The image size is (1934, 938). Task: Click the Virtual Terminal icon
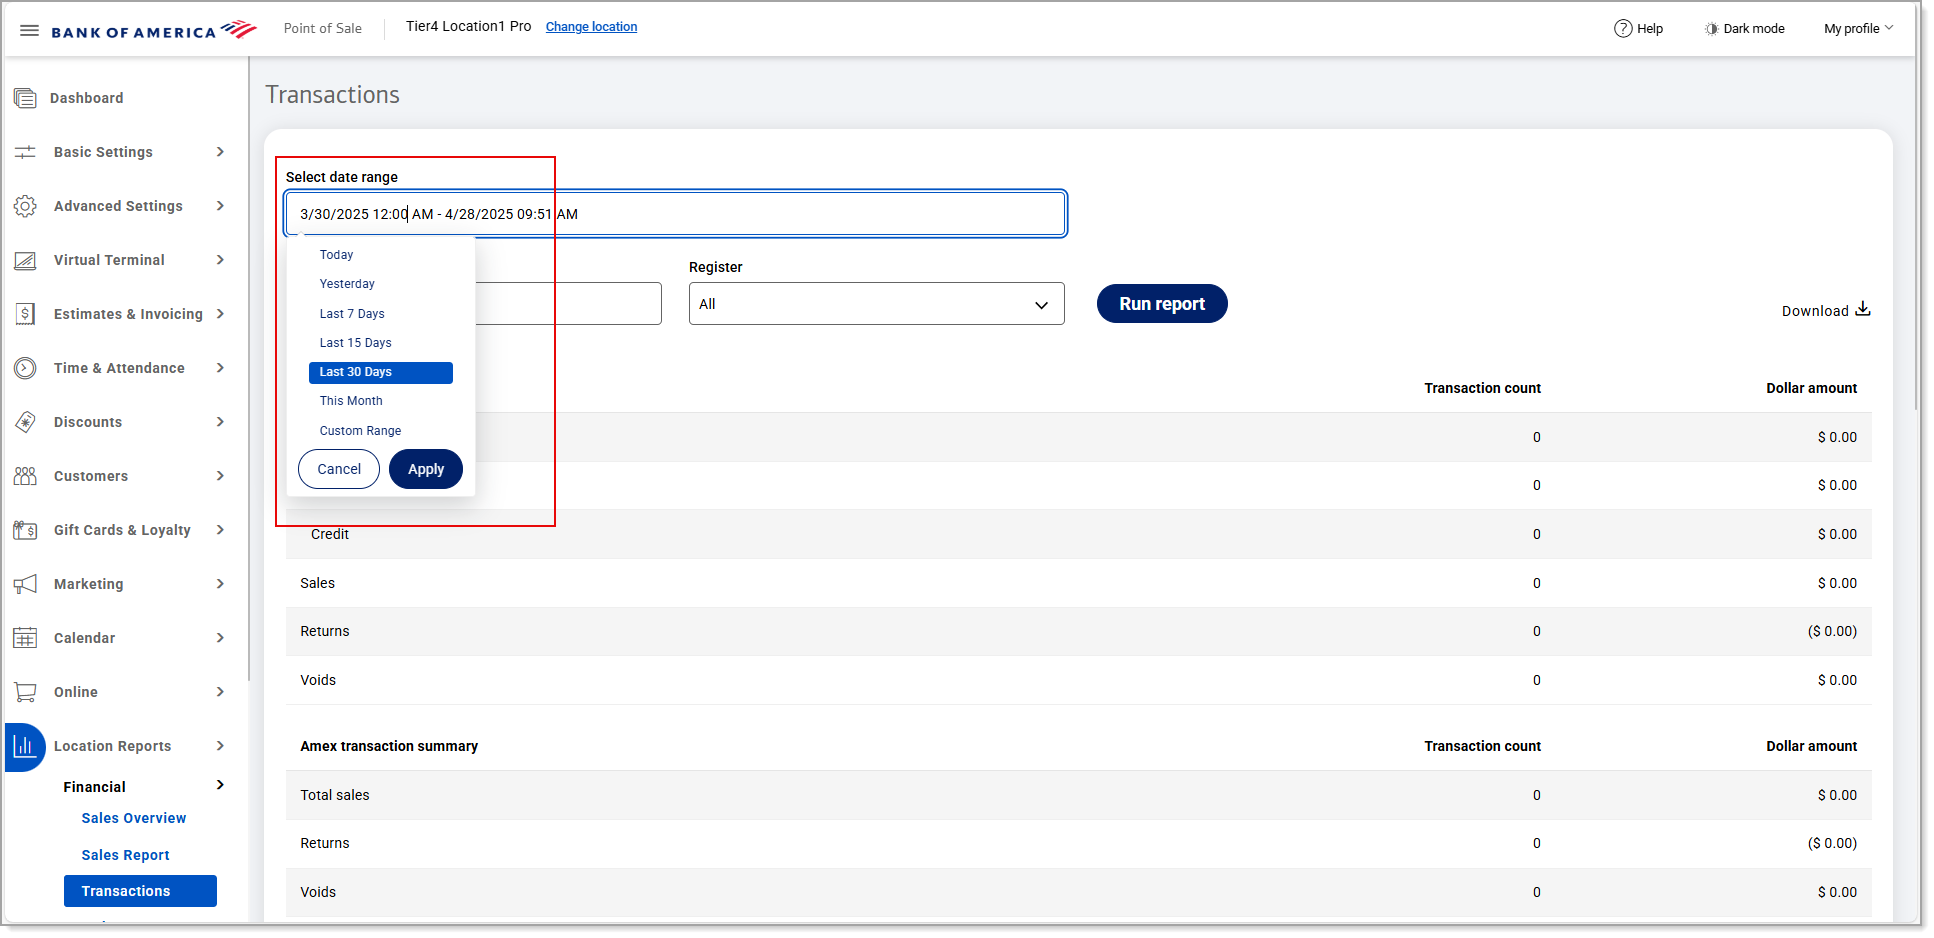(25, 260)
